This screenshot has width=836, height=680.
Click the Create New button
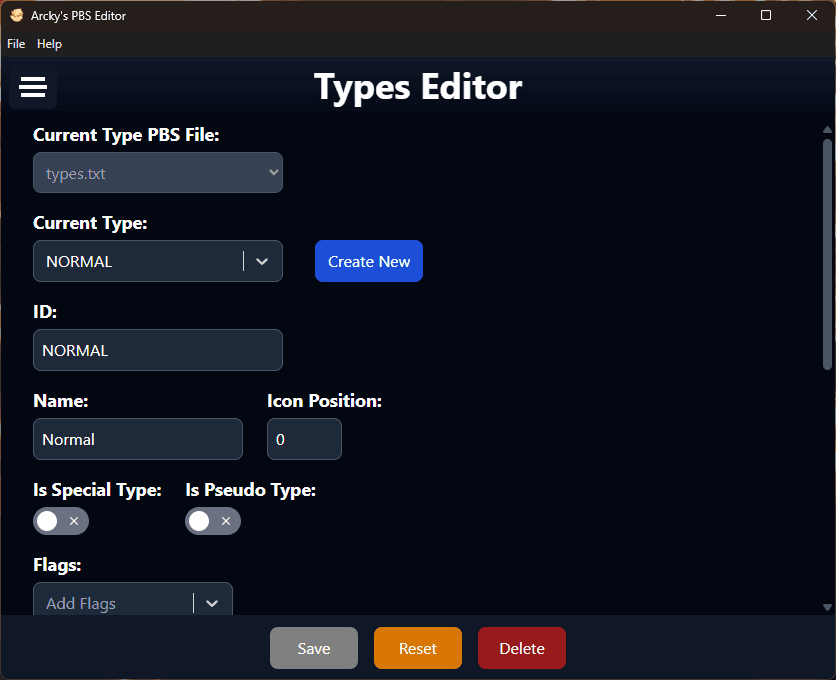click(369, 261)
